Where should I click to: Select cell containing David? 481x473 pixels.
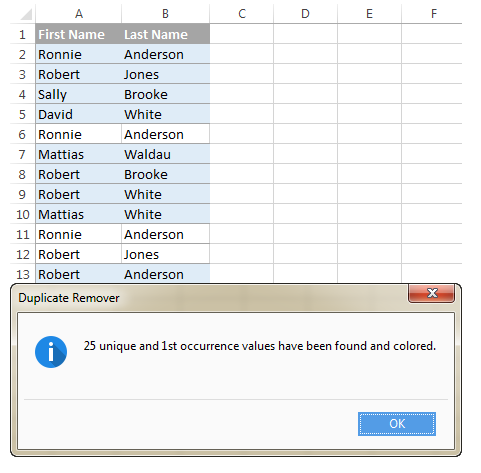tap(79, 114)
